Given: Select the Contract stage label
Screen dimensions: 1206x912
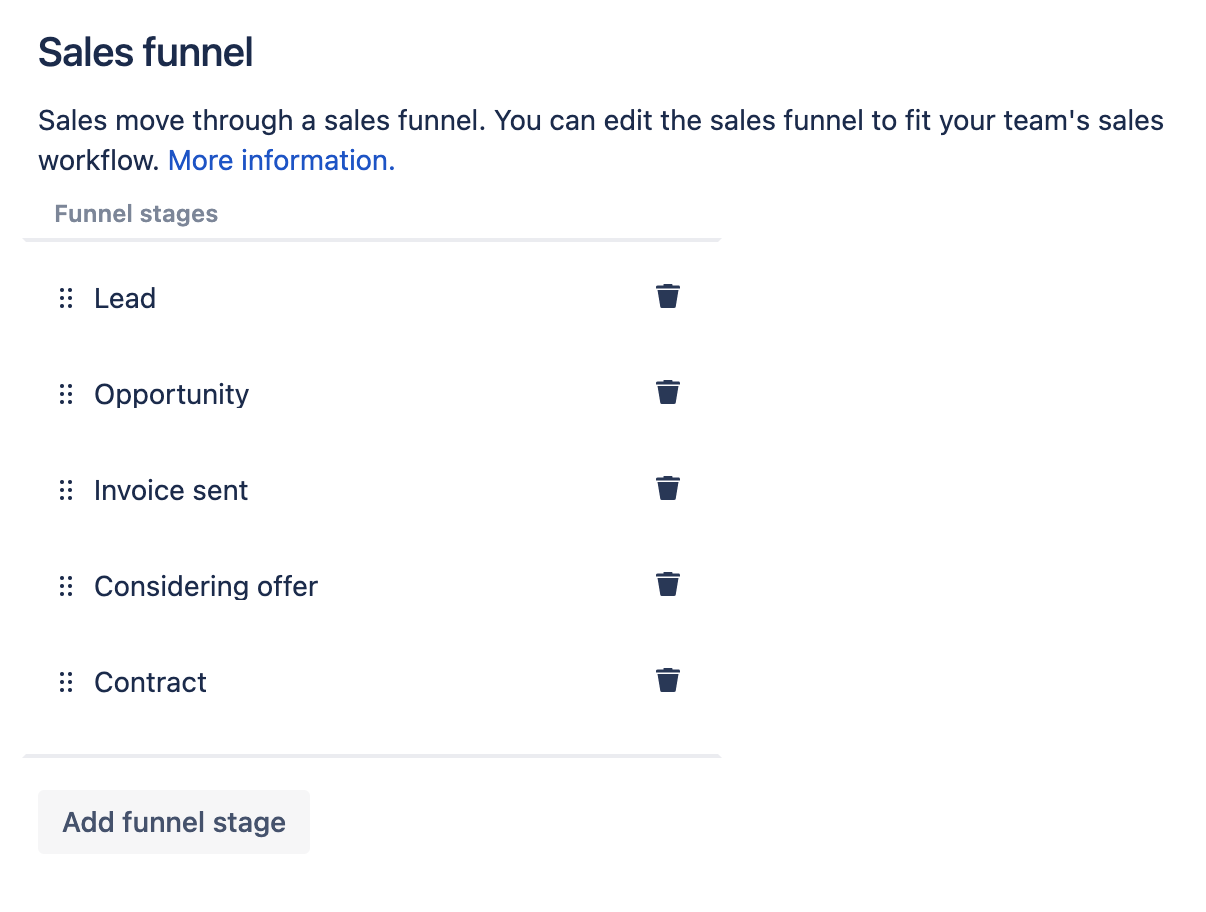Looking at the screenshot, I should click(150, 682).
